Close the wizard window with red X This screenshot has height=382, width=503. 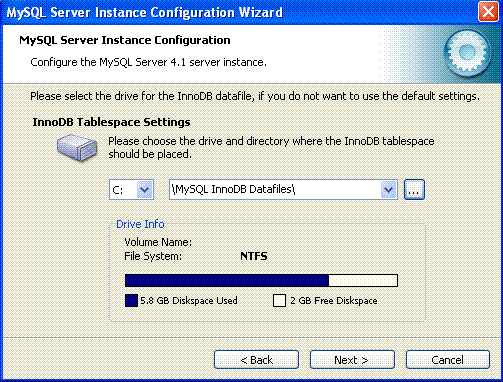click(488, 12)
